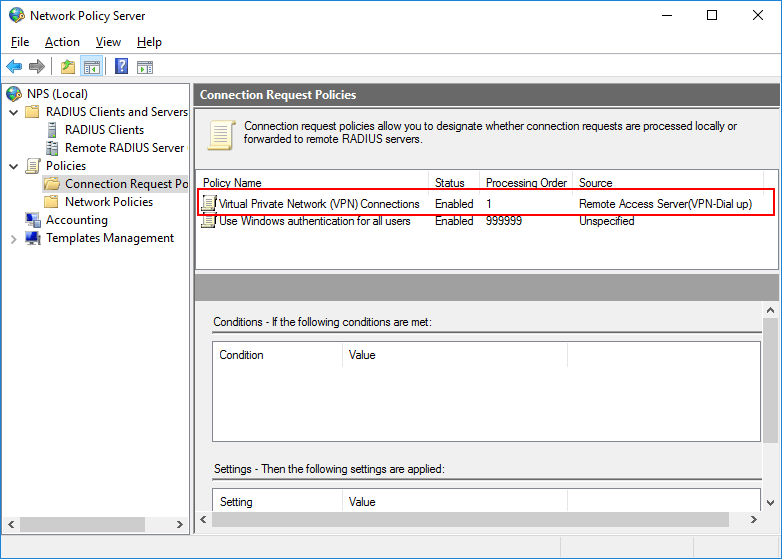Collapse the Policies tree node
The image size is (782, 559).
(14, 166)
